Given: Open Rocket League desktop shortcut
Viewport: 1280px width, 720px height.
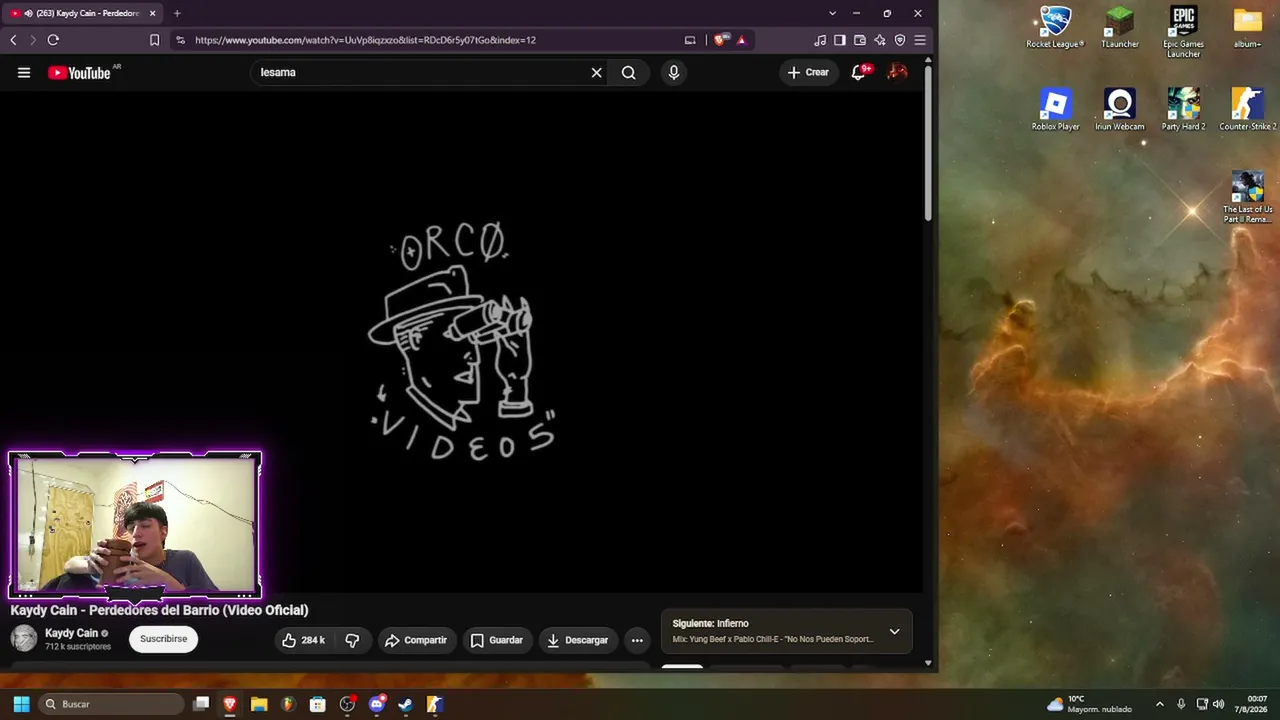Looking at the screenshot, I should pyautogui.click(x=1055, y=28).
